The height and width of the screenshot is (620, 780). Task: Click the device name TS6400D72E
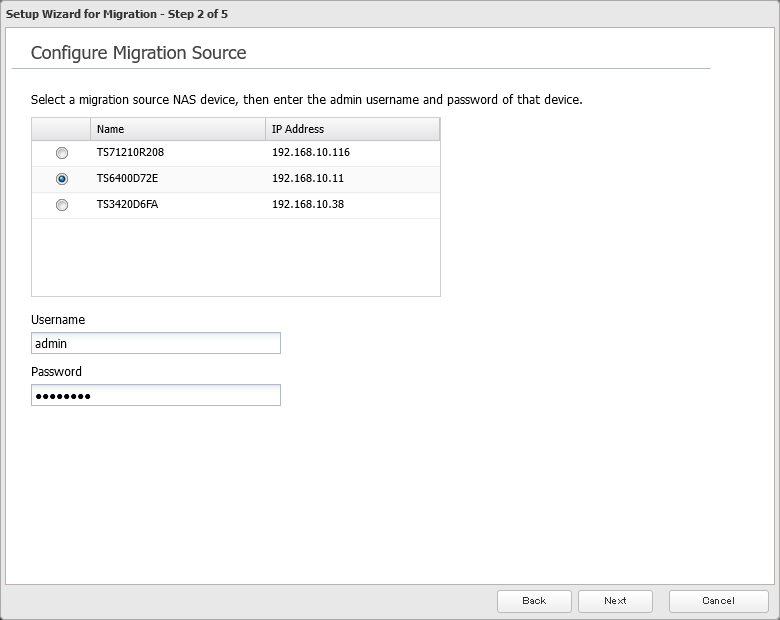pos(129,179)
